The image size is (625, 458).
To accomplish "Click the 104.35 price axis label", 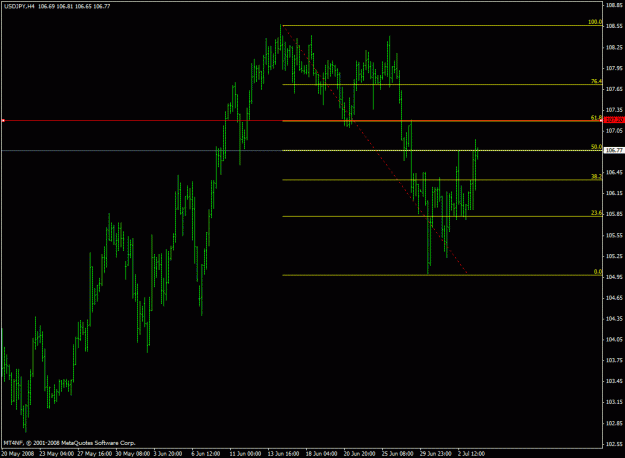I will click(x=614, y=318).
